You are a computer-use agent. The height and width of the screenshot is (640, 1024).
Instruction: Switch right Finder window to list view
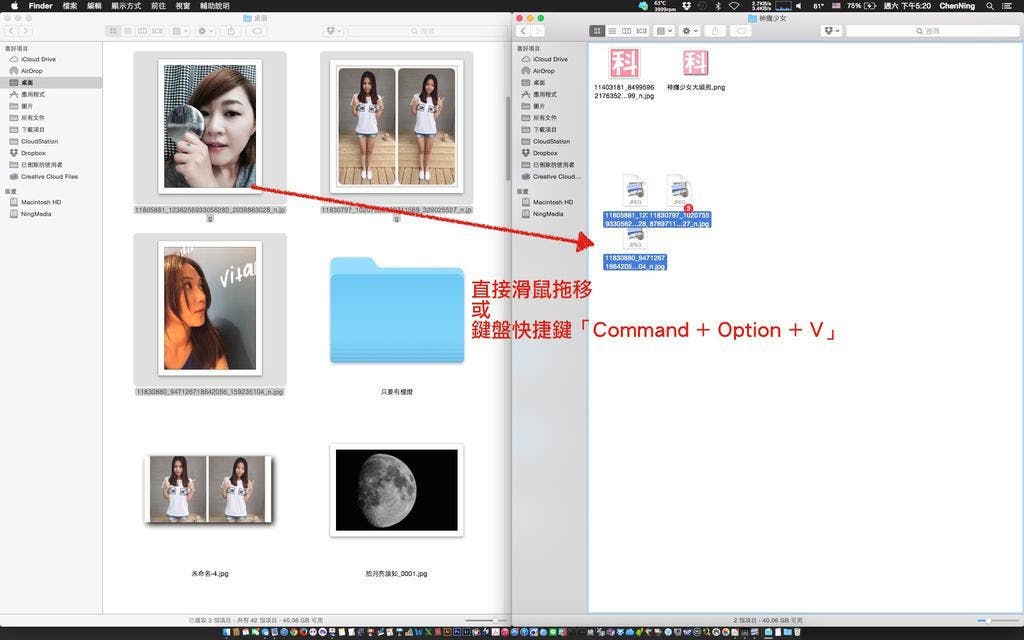point(612,31)
